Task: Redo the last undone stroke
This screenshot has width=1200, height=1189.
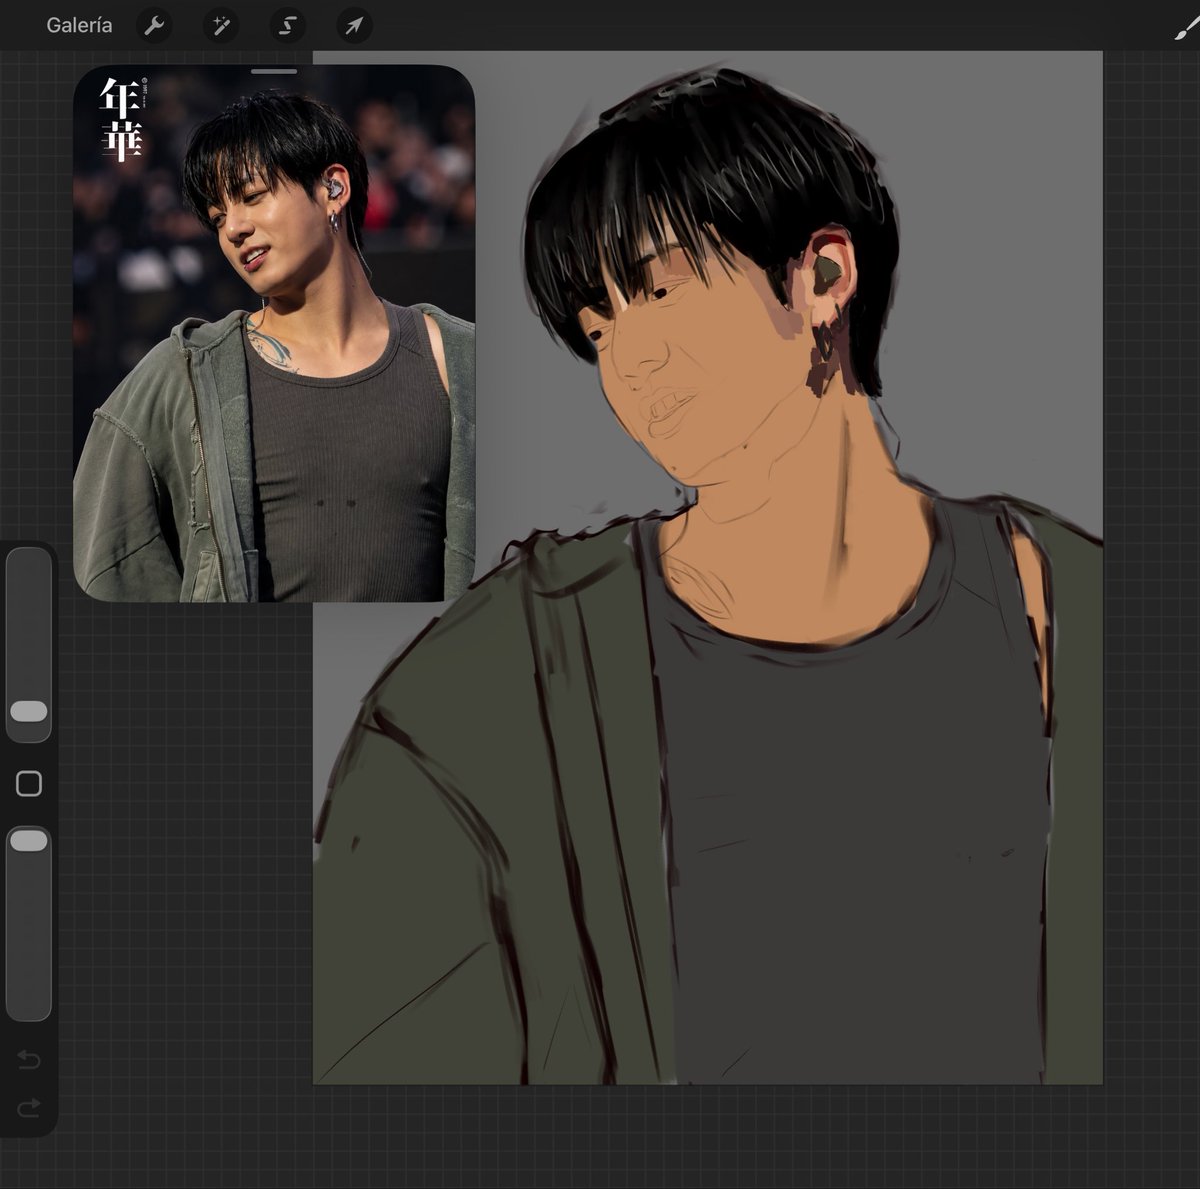Action: (29, 1107)
